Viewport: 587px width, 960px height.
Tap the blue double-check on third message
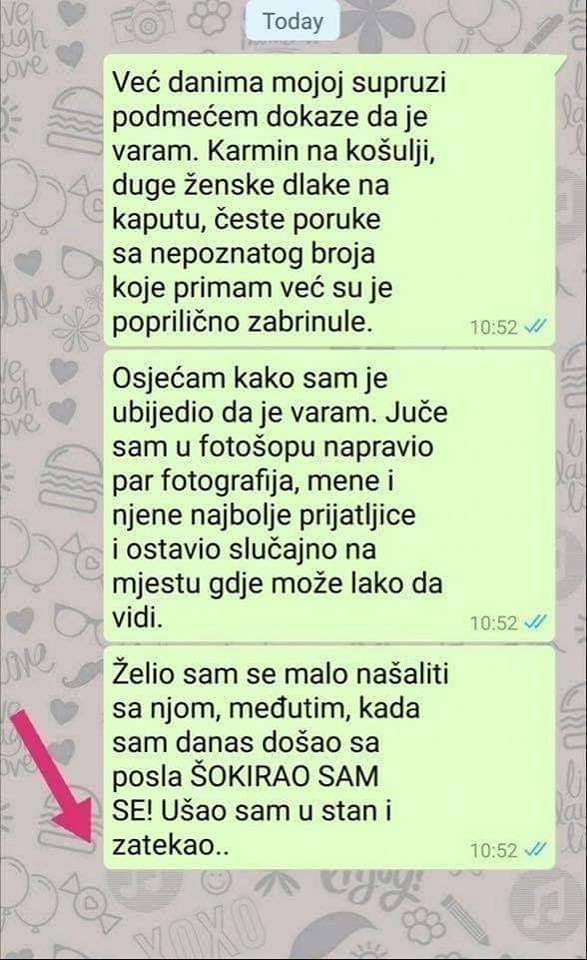click(536, 850)
